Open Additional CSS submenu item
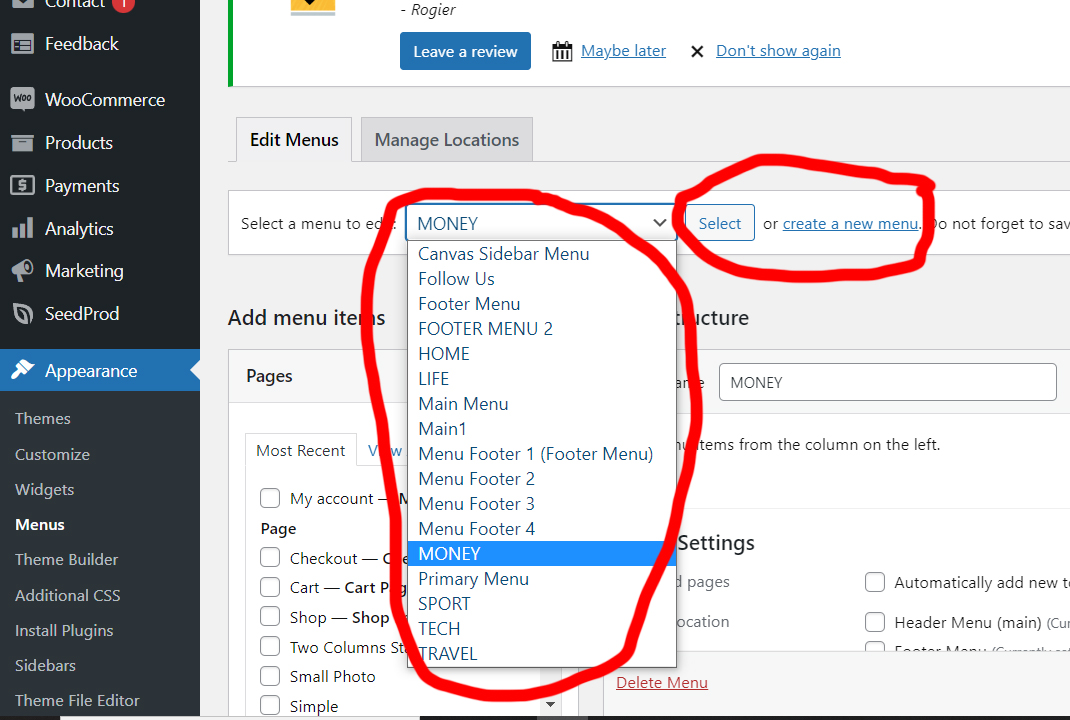This screenshot has height=720, width=1070. (68, 595)
